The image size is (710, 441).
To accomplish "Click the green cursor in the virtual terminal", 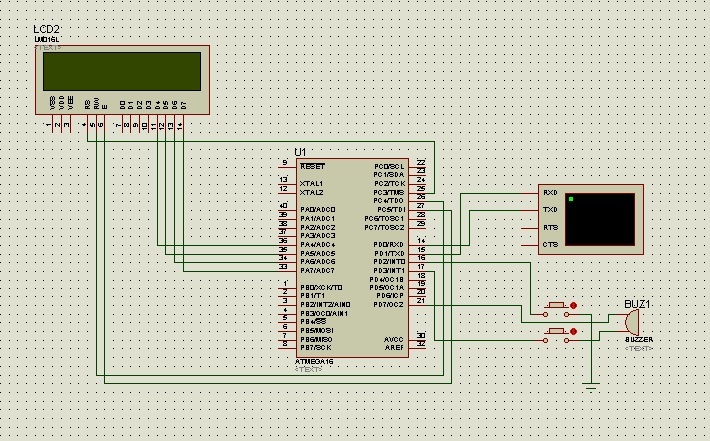I will tap(571, 199).
